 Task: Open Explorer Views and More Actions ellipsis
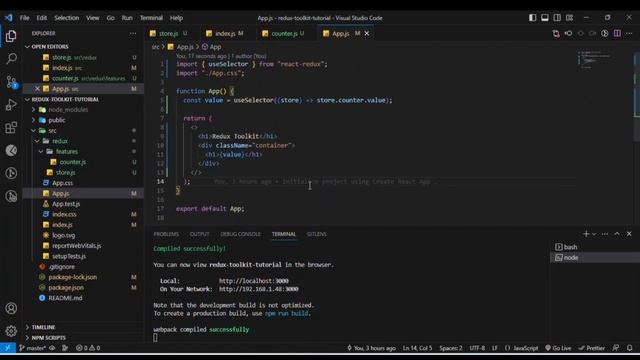click(133, 33)
